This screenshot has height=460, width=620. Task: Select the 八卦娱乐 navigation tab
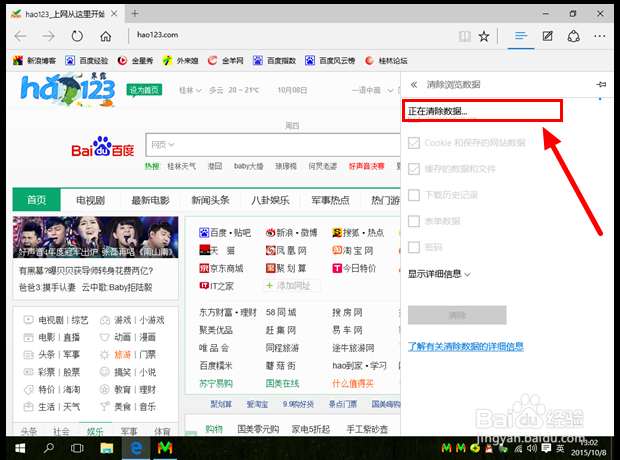[x=270, y=201]
